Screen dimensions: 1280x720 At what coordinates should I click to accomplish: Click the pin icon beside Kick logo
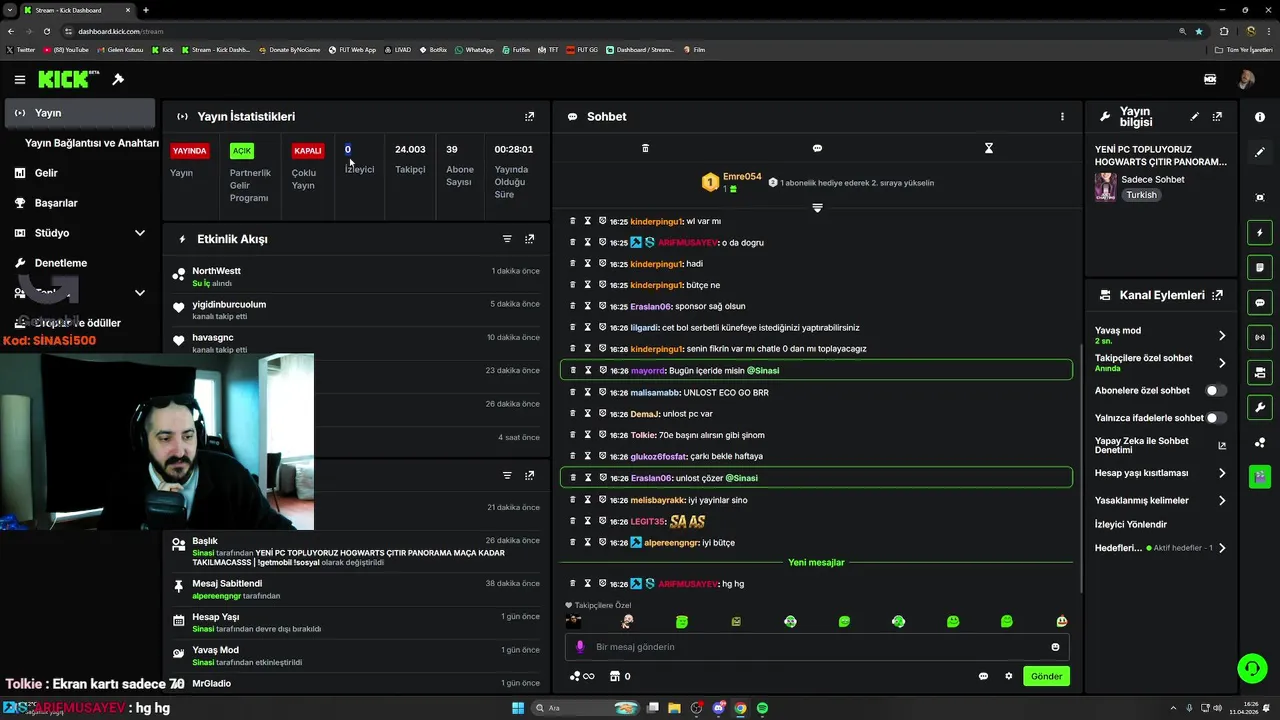[118, 79]
